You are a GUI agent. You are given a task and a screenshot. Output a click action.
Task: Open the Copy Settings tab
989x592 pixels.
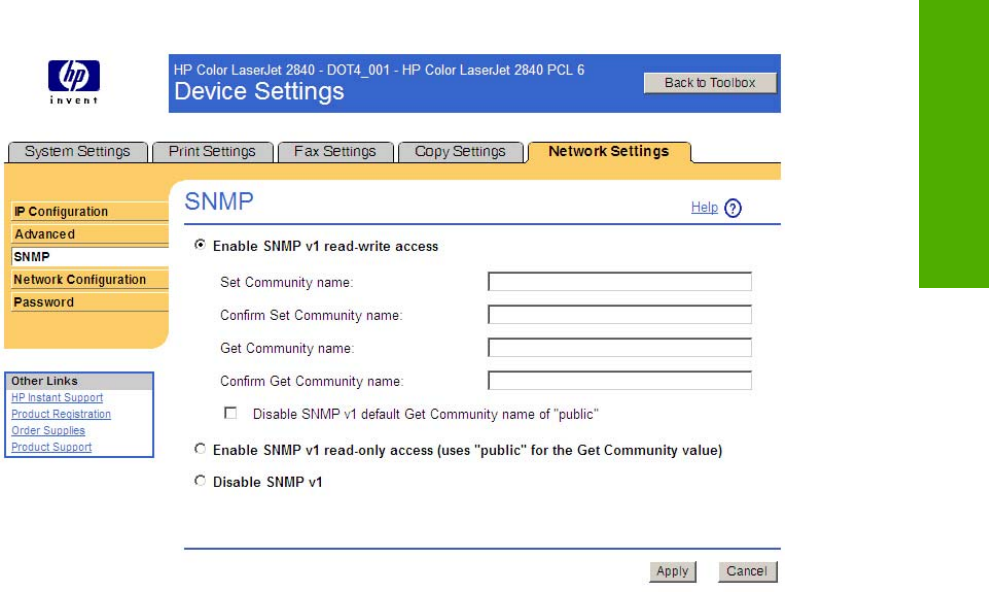[x=460, y=152]
